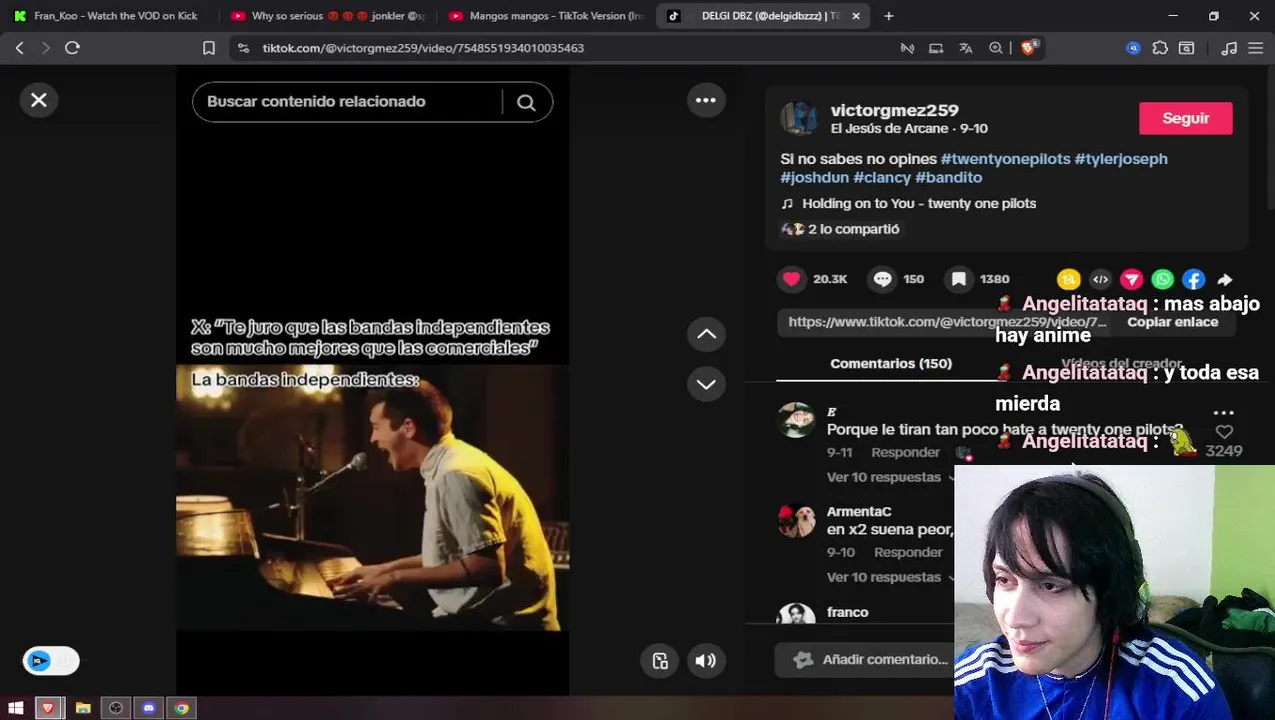Click the zoom magnifier icon in the address bar
Viewport: 1275px width, 720px height.
tap(996, 48)
